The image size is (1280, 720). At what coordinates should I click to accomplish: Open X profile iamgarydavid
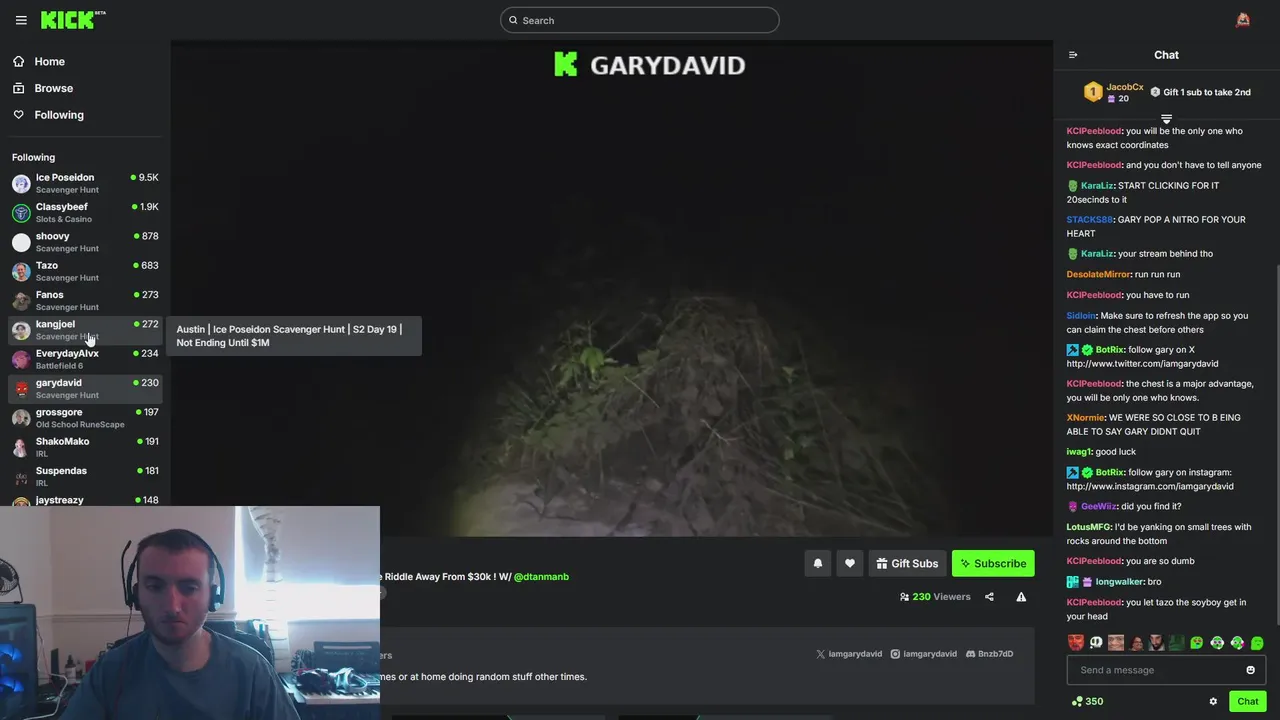(x=849, y=654)
